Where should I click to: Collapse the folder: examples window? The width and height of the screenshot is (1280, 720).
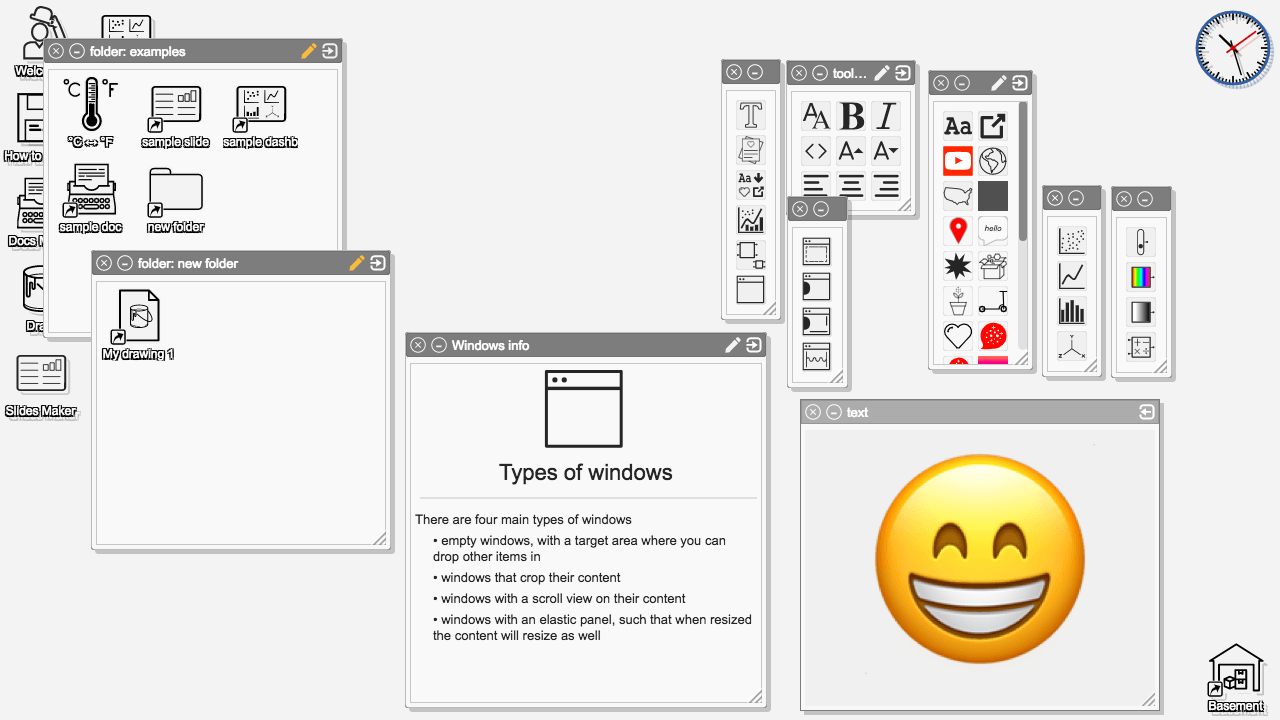pyautogui.click(x=77, y=51)
